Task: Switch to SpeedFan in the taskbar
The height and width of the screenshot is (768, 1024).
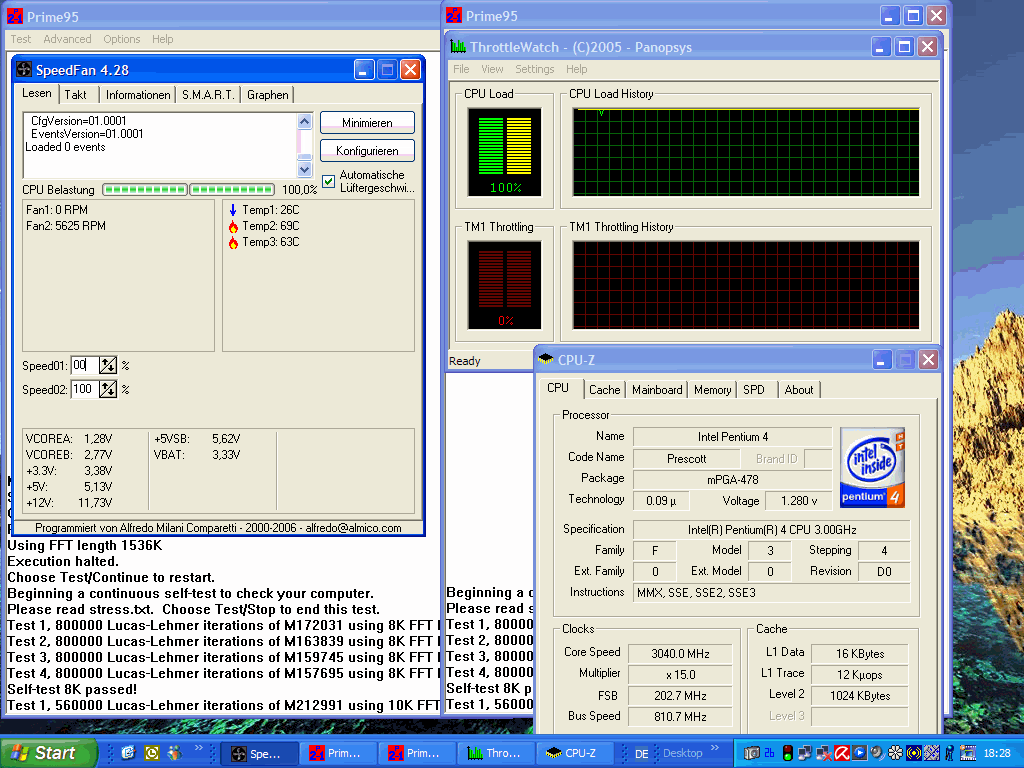Action: [258, 753]
